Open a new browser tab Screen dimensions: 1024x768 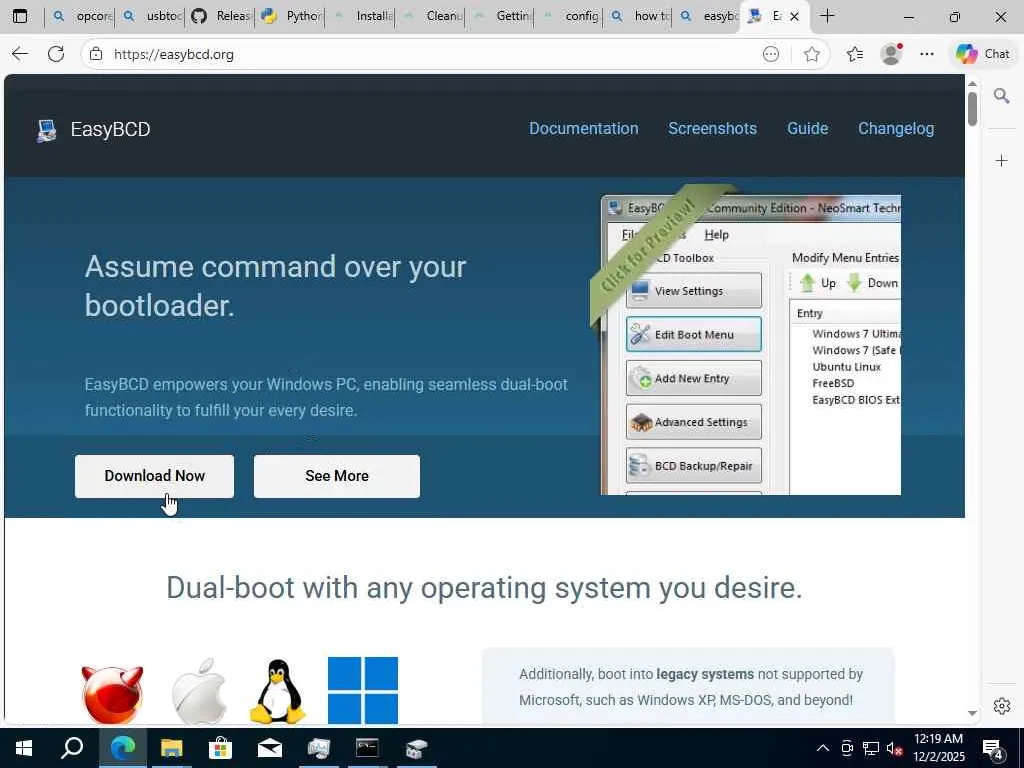827,16
